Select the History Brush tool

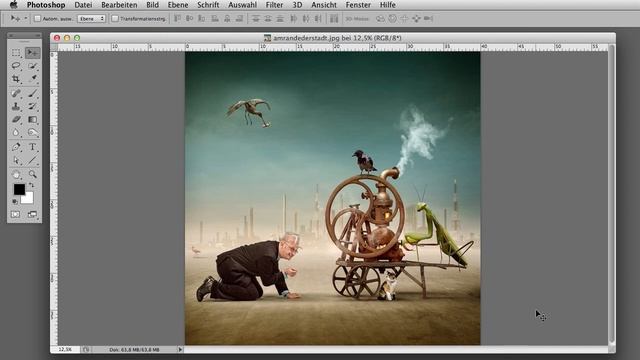pos(33,107)
